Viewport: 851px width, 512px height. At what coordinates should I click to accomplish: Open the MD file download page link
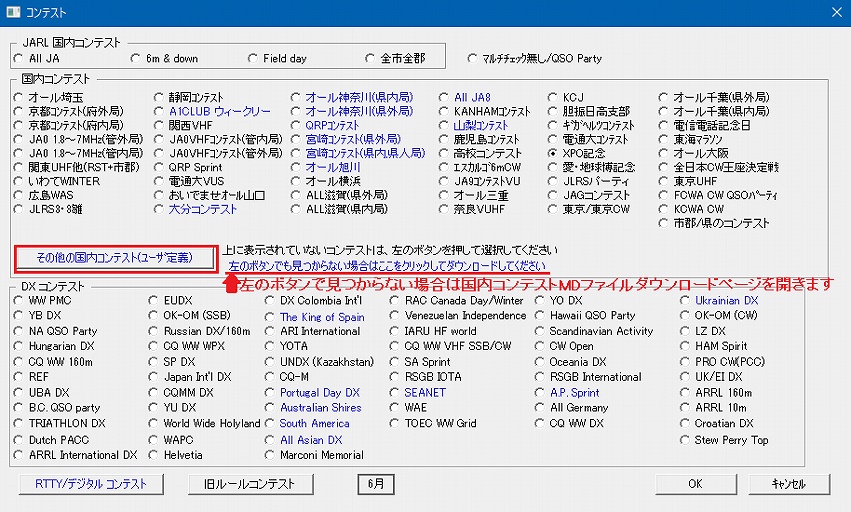click(387, 267)
